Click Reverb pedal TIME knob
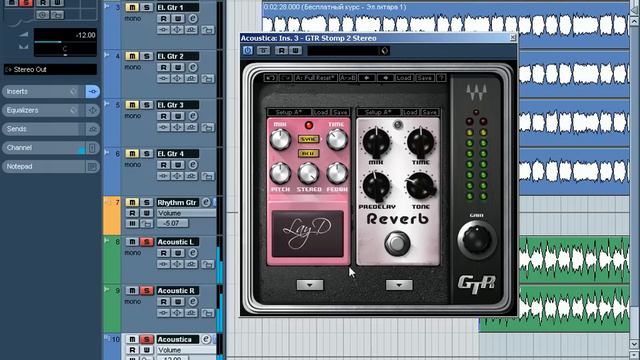Screen dimensions: 640x360 (x=420, y=142)
